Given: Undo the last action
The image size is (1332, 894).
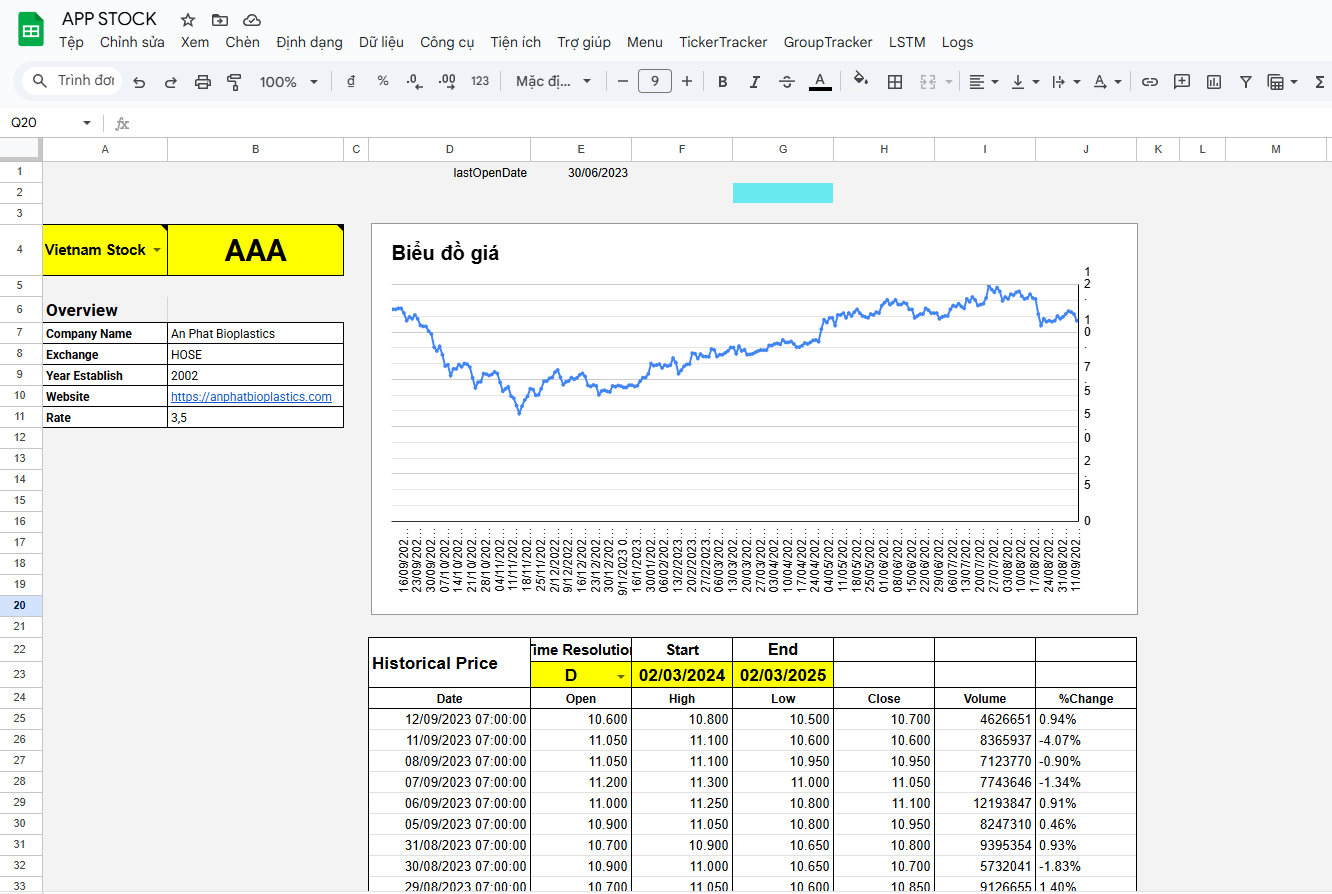Looking at the screenshot, I should 139,82.
